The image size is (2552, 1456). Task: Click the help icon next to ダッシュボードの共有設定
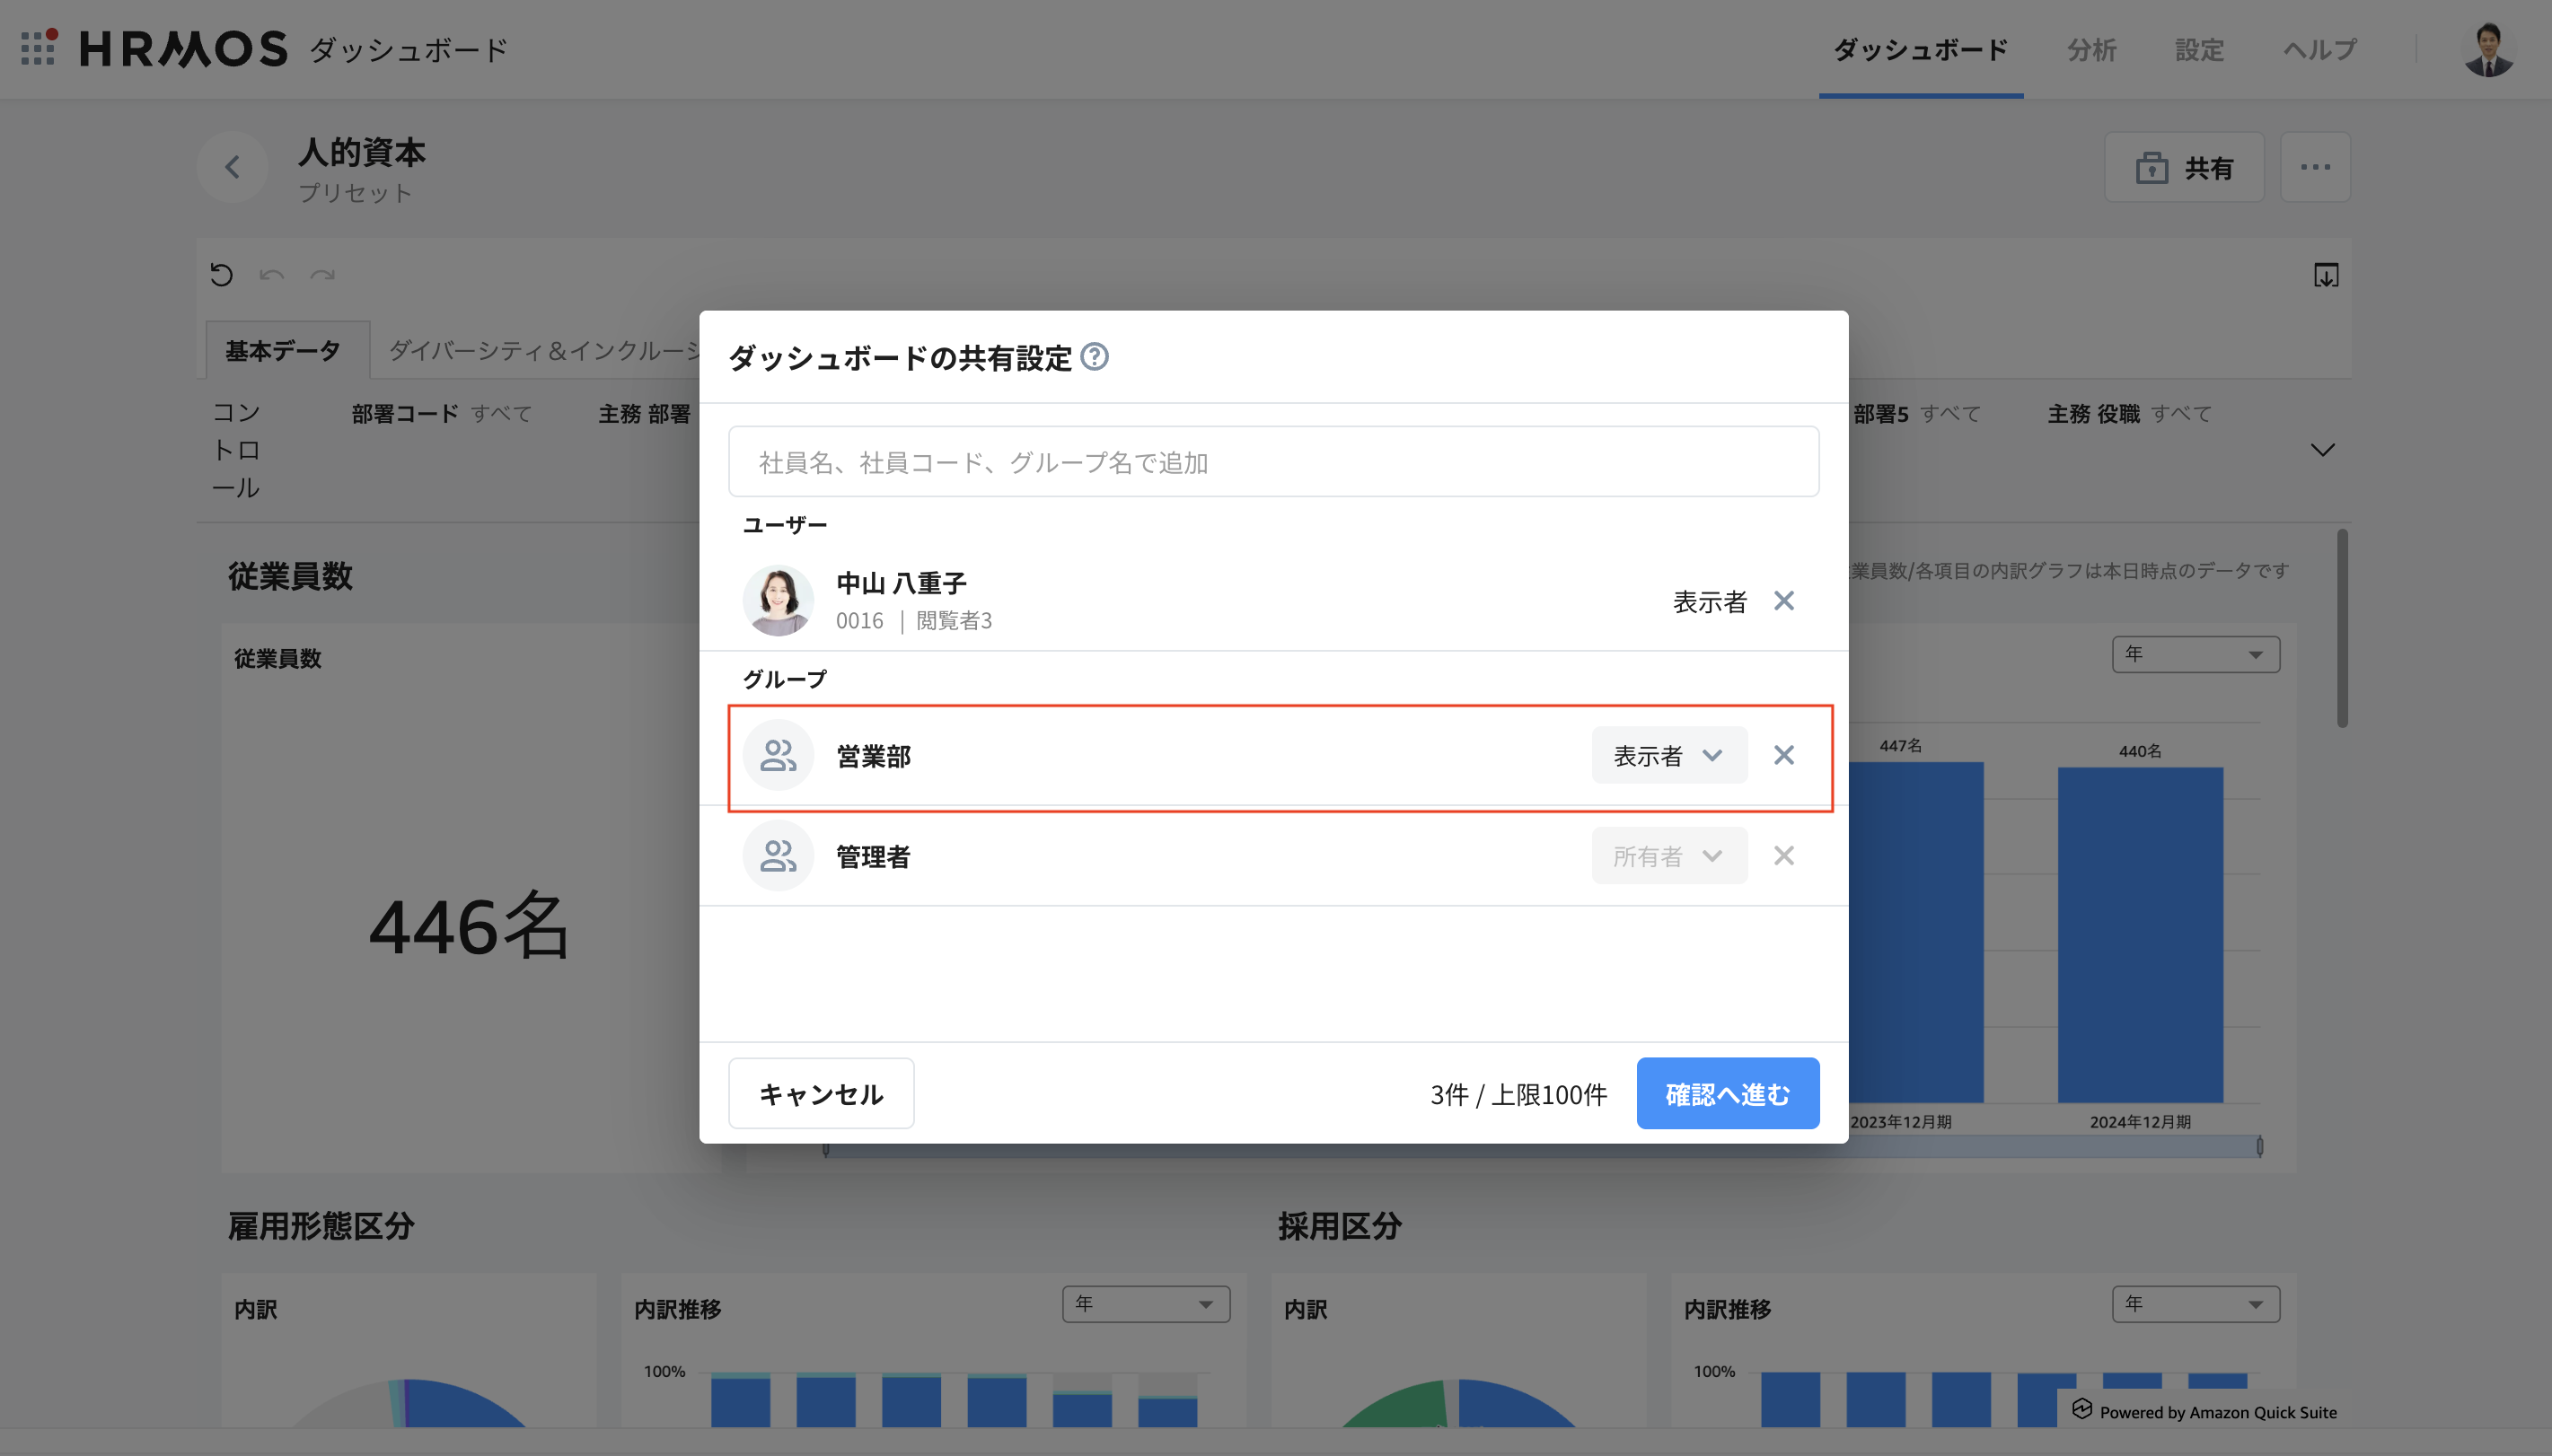(1094, 357)
